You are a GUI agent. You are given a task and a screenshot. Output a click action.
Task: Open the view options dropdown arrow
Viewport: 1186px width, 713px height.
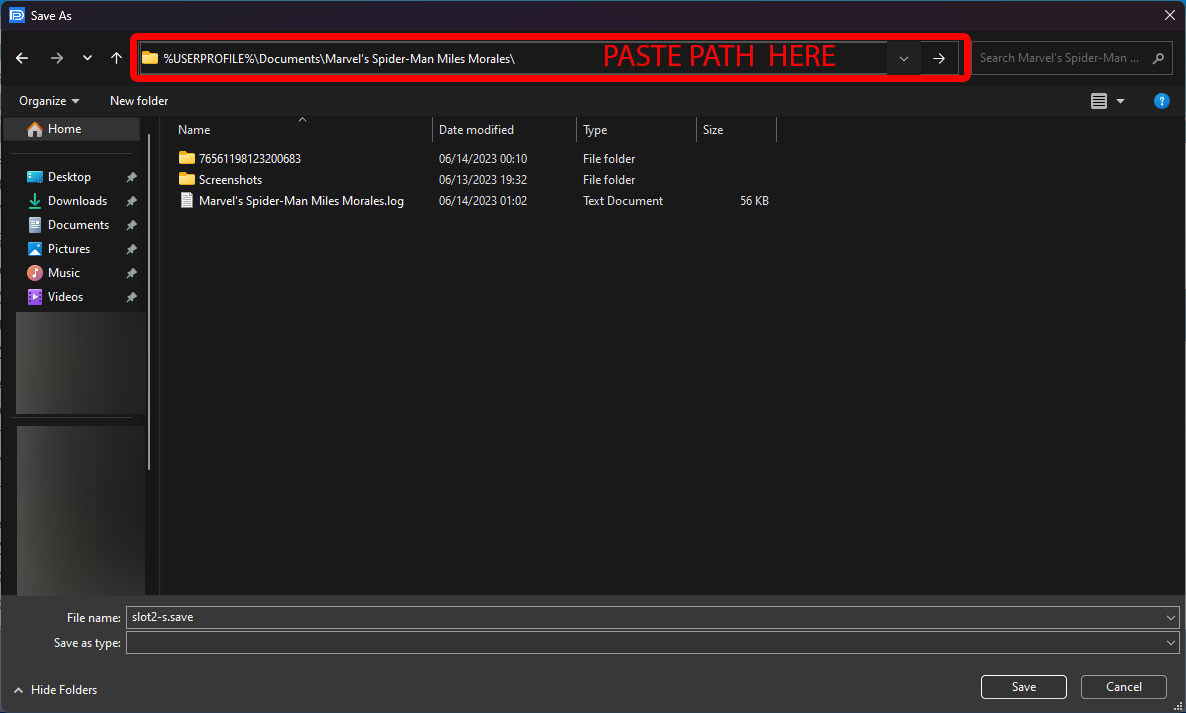(x=1120, y=101)
